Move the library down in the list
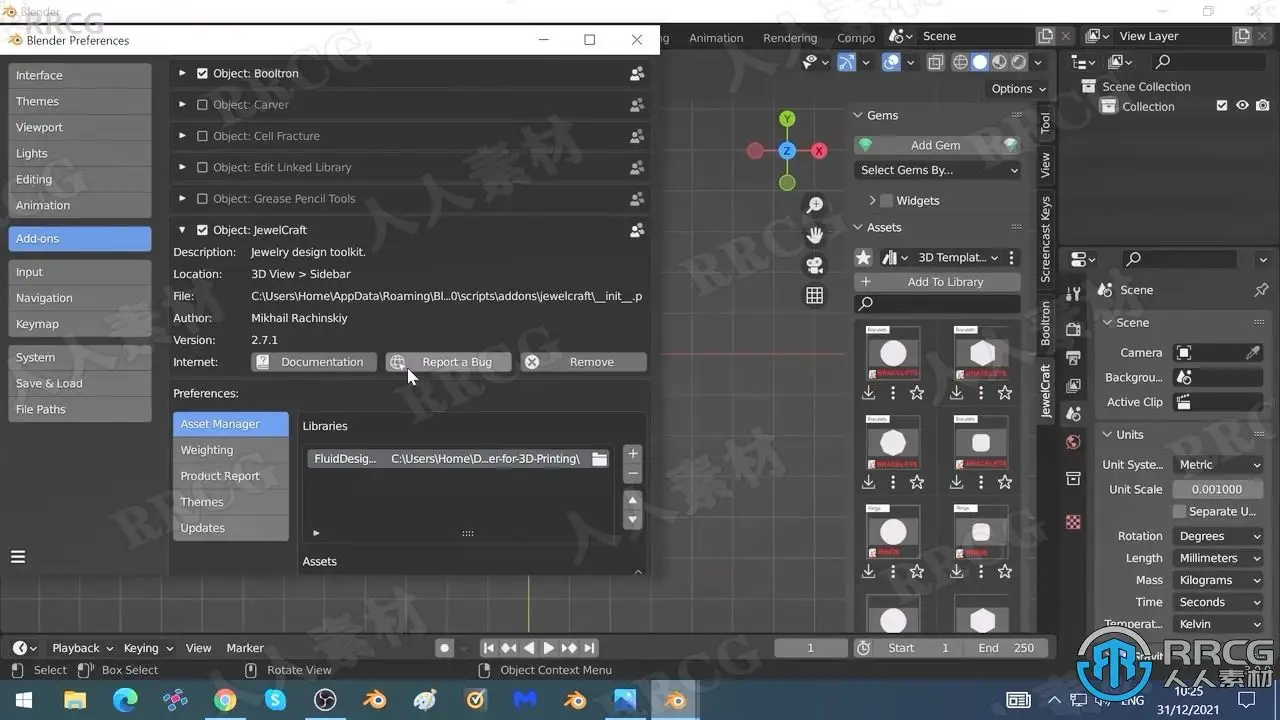This screenshot has width=1280, height=720. (x=632, y=520)
